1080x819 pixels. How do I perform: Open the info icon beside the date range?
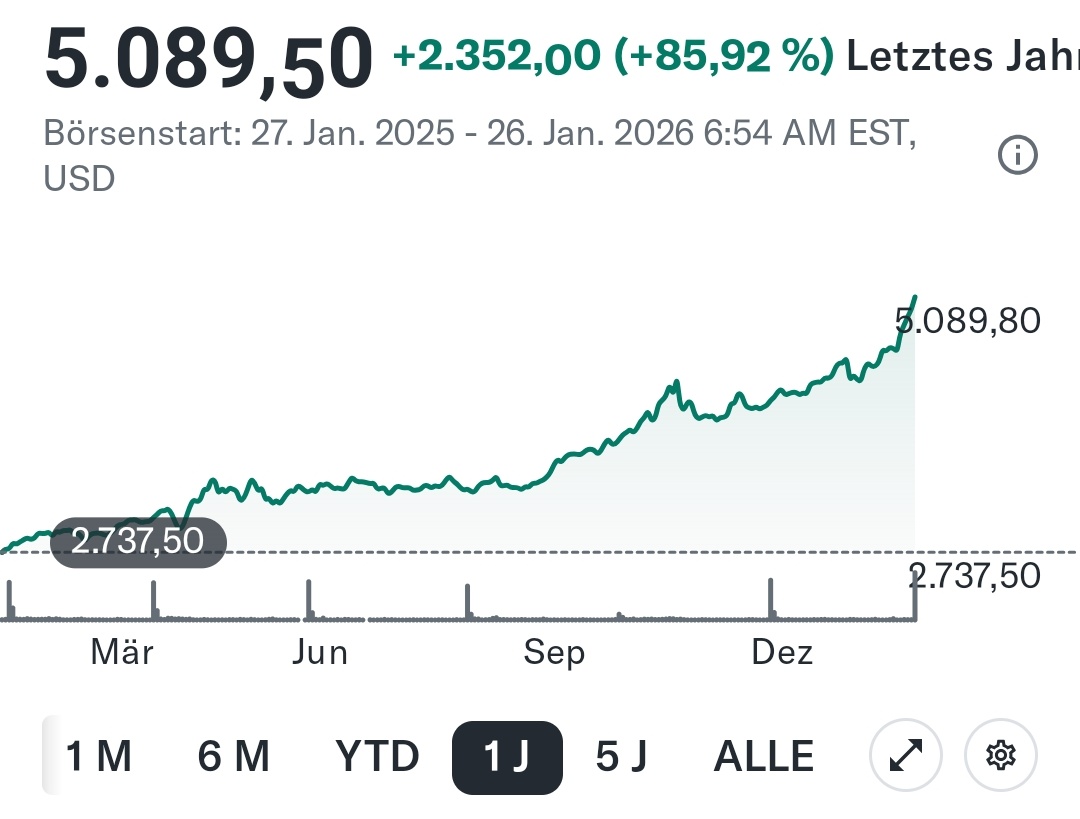1018,155
